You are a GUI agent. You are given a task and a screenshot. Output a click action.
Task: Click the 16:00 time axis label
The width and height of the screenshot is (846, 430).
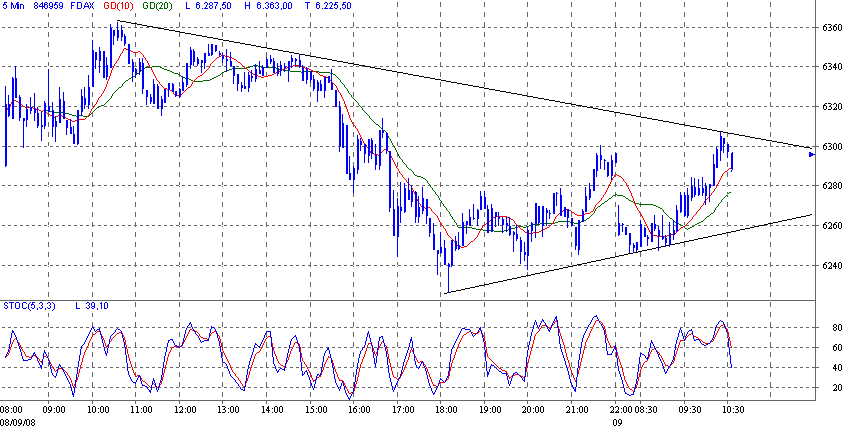[x=359, y=410]
